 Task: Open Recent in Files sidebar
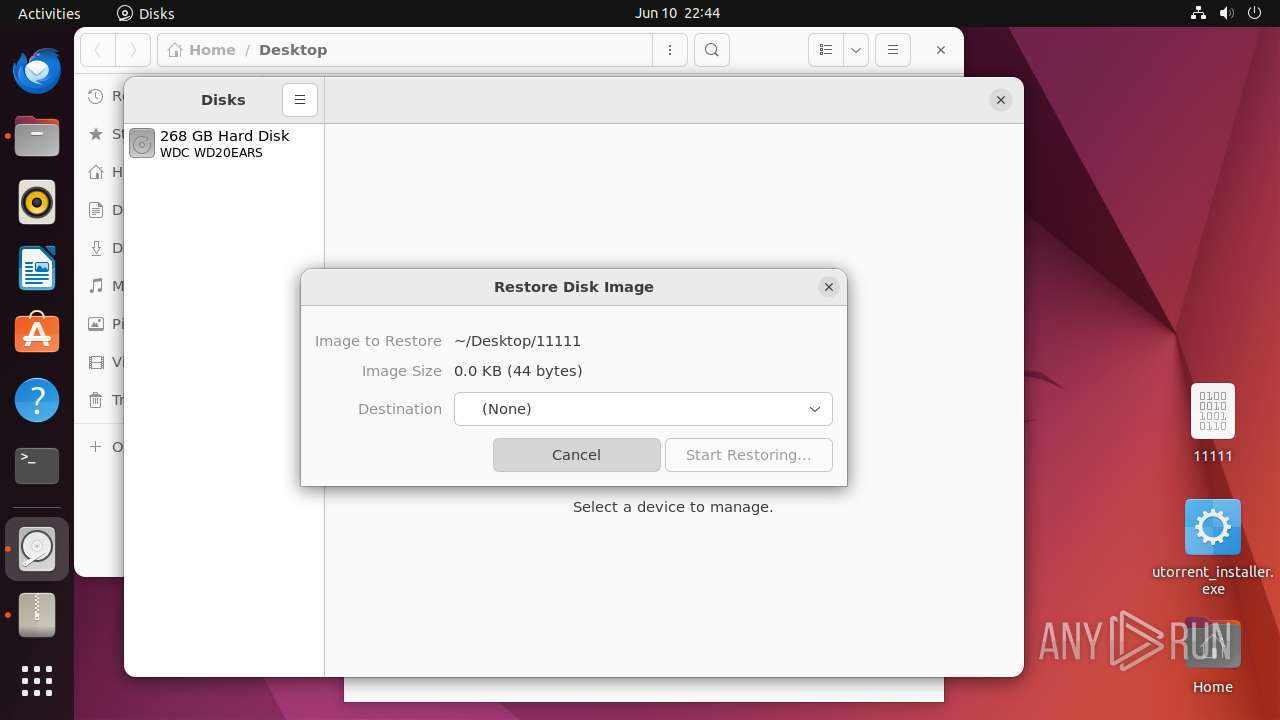(x=104, y=96)
